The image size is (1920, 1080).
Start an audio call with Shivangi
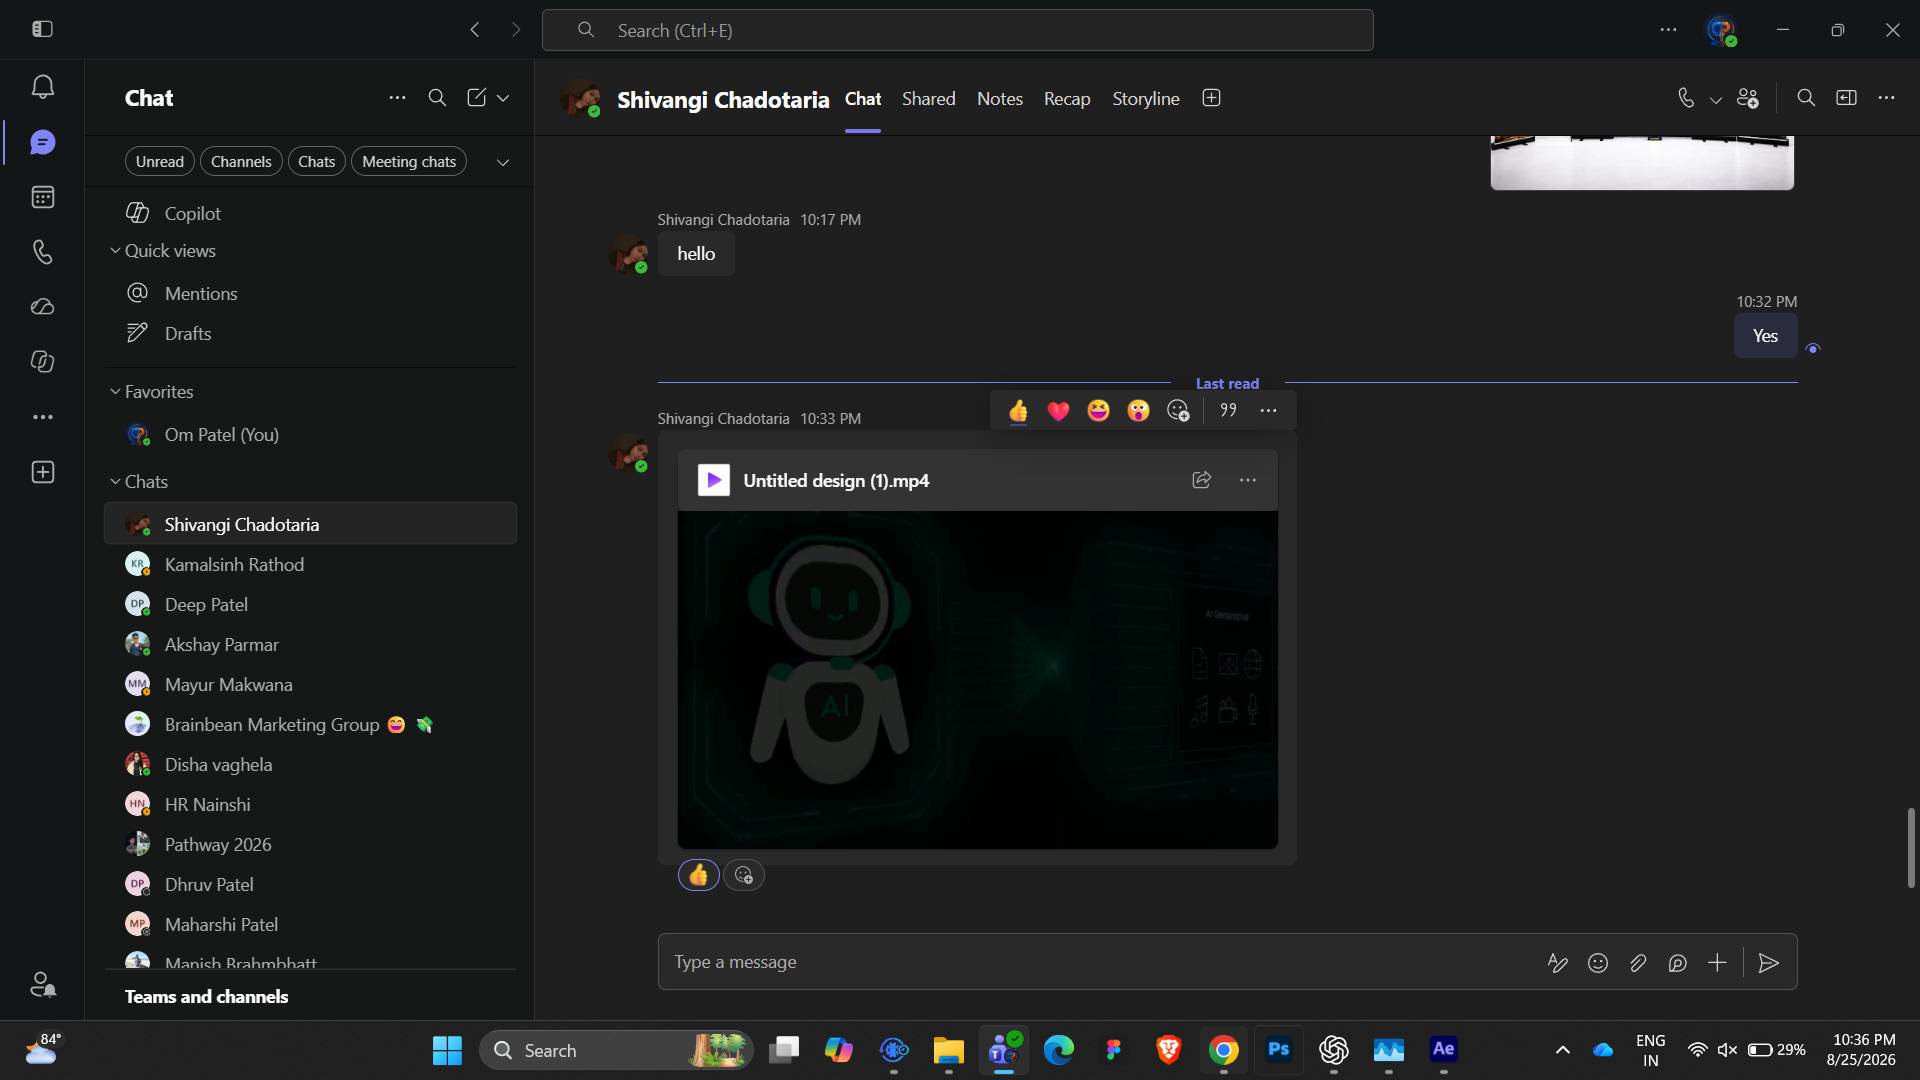tap(1686, 98)
